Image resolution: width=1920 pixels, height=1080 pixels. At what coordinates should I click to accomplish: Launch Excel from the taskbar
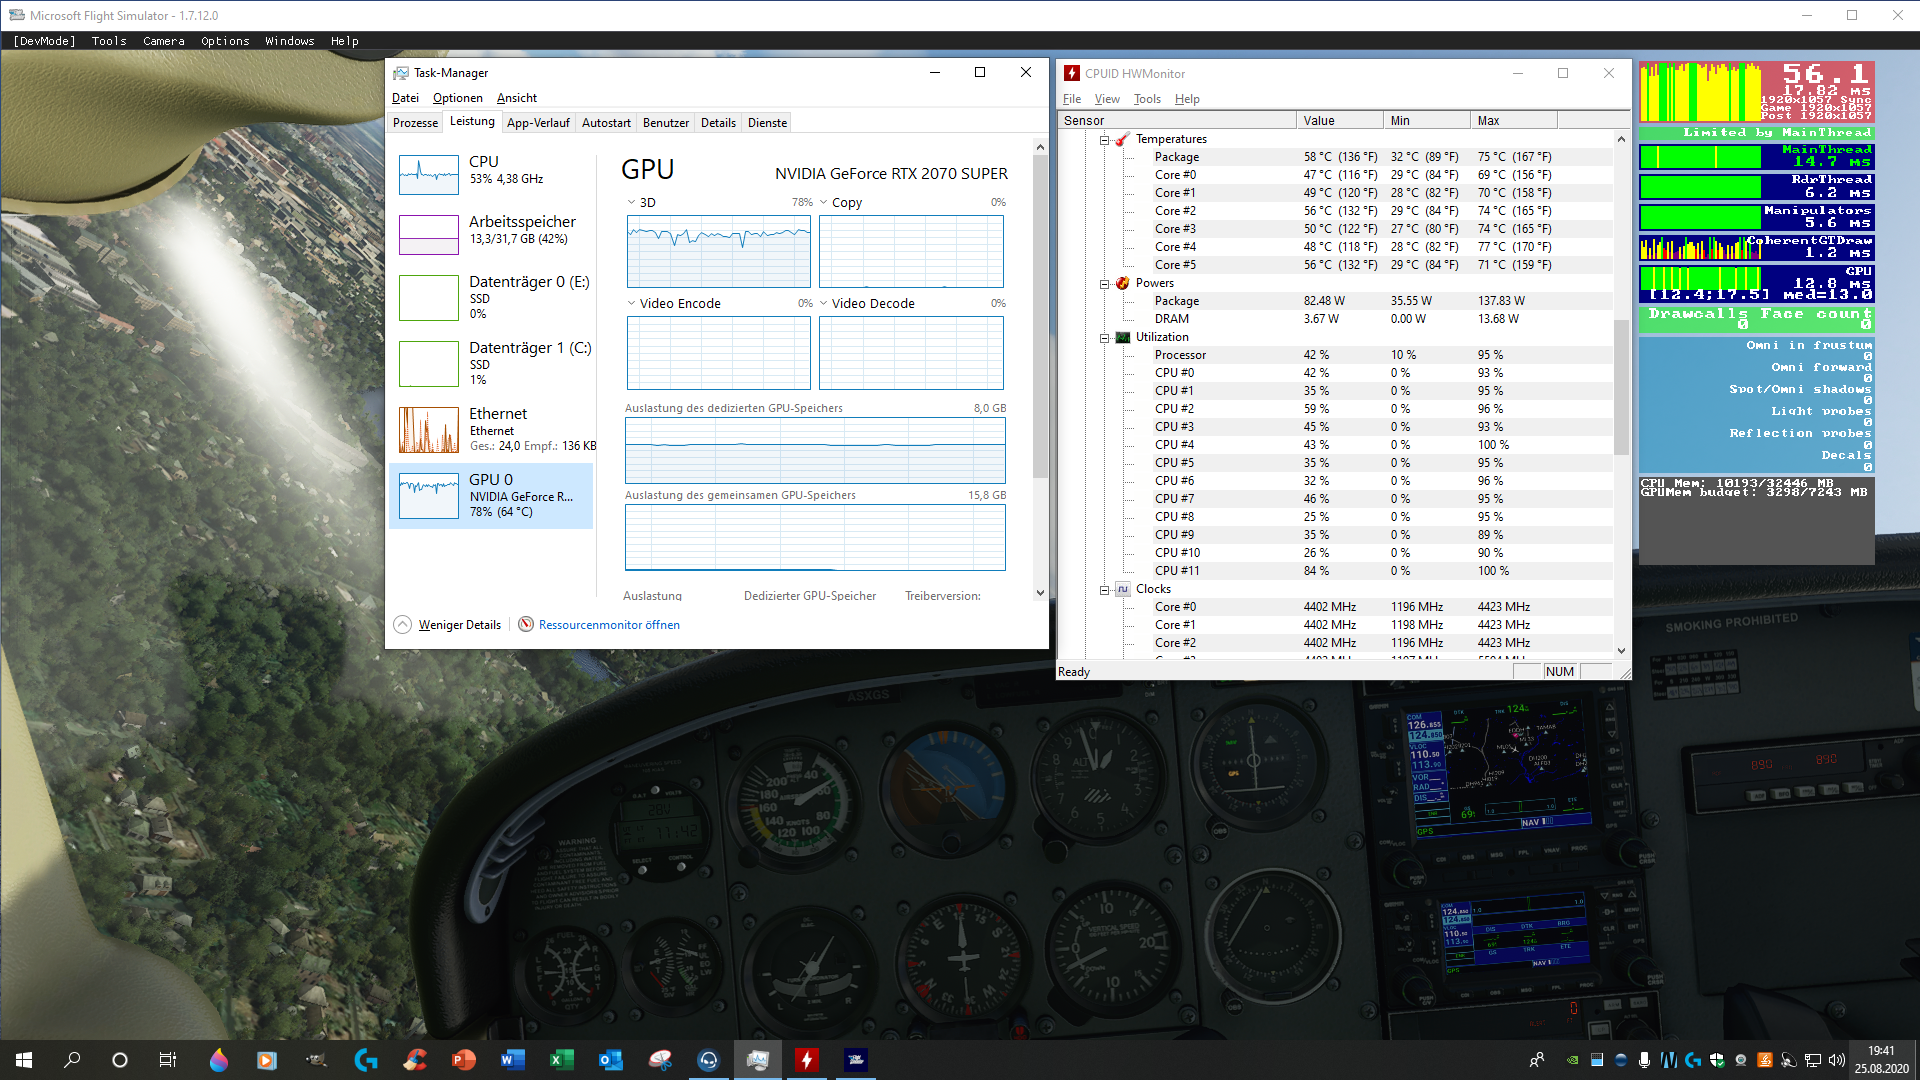coord(561,1060)
